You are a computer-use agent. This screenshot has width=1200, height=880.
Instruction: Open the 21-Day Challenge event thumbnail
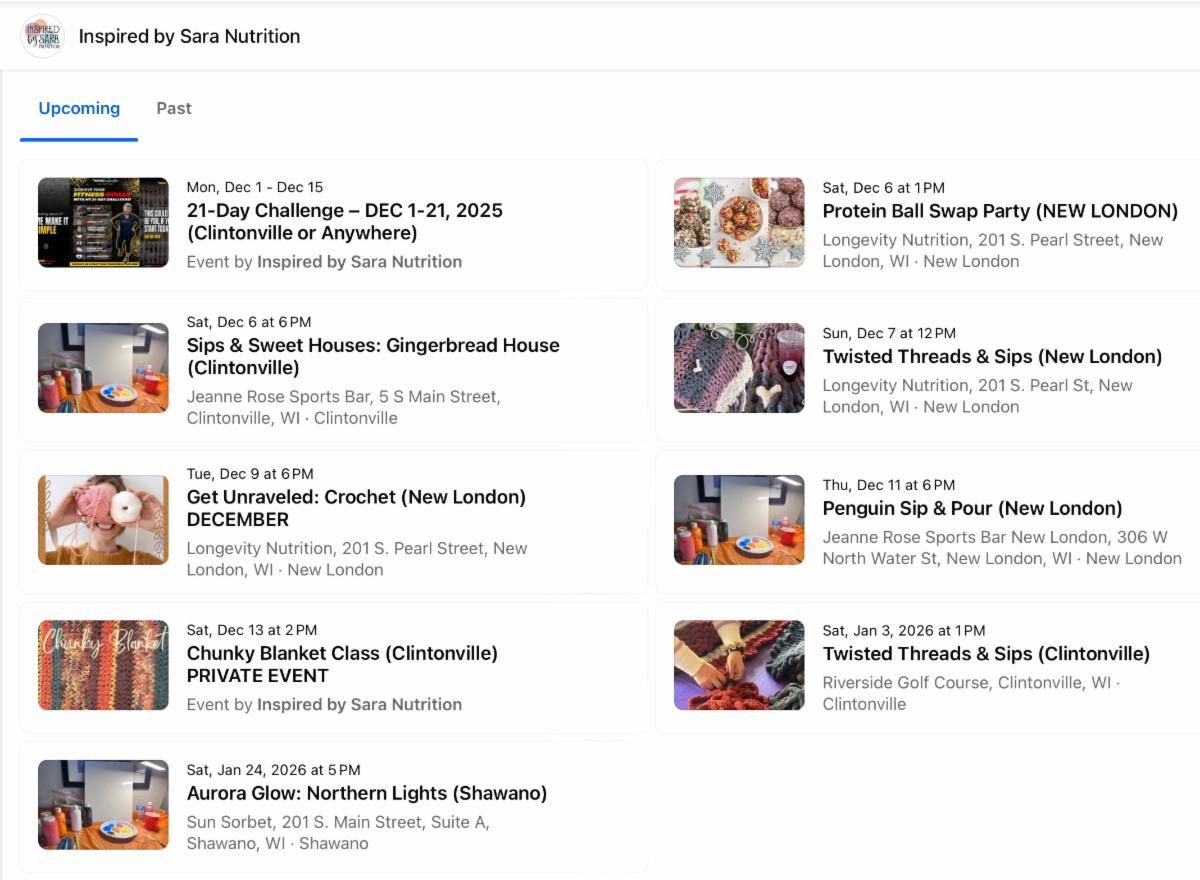tap(103, 223)
